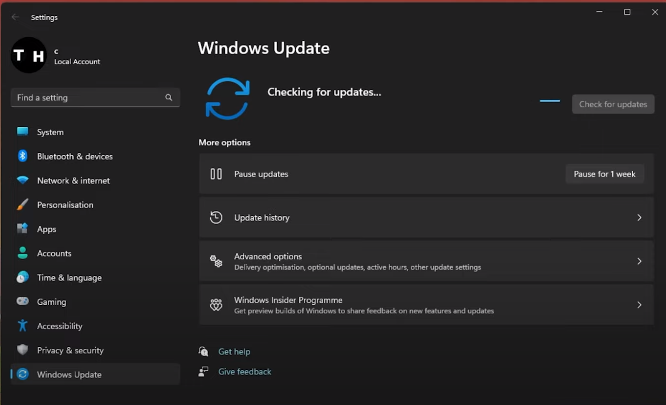Click Get preview builds description text
Screen dimensions: 666x405
pyautogui.click(x=364, y=311)
